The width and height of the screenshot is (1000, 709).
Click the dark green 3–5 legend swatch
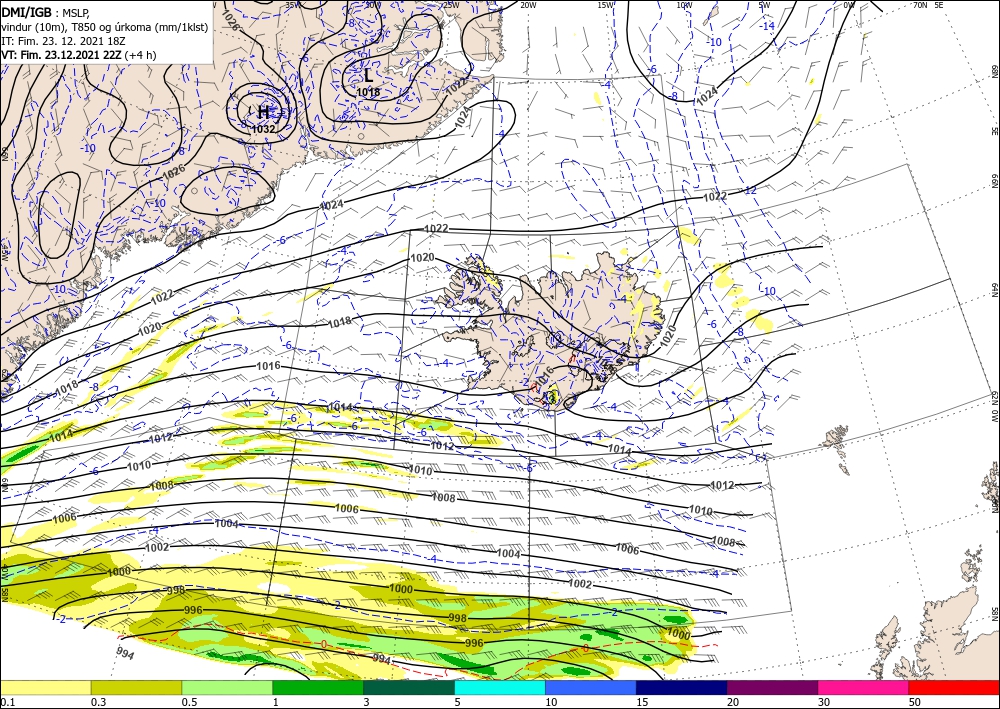point(409,687)
